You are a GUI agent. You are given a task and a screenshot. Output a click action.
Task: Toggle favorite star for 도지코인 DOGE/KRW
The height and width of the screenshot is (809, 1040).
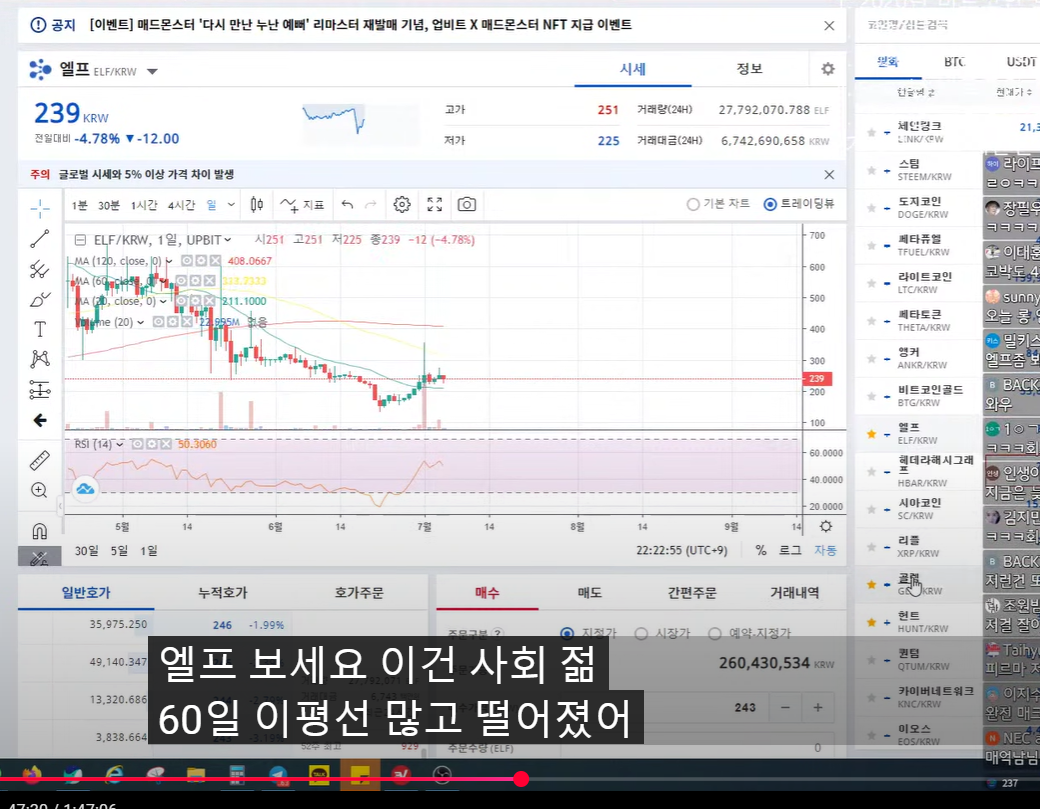(871, 208)
